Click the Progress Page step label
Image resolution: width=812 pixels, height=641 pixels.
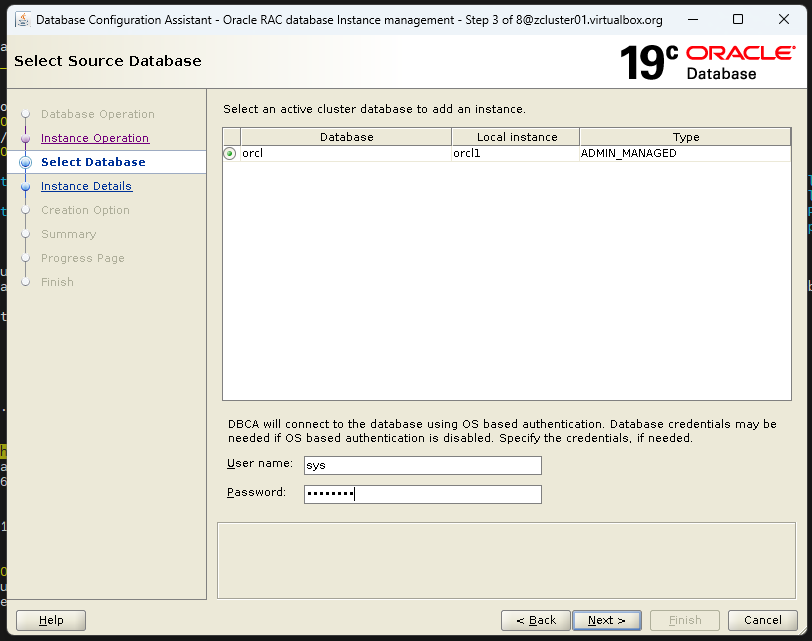click(x=83, y=258)
